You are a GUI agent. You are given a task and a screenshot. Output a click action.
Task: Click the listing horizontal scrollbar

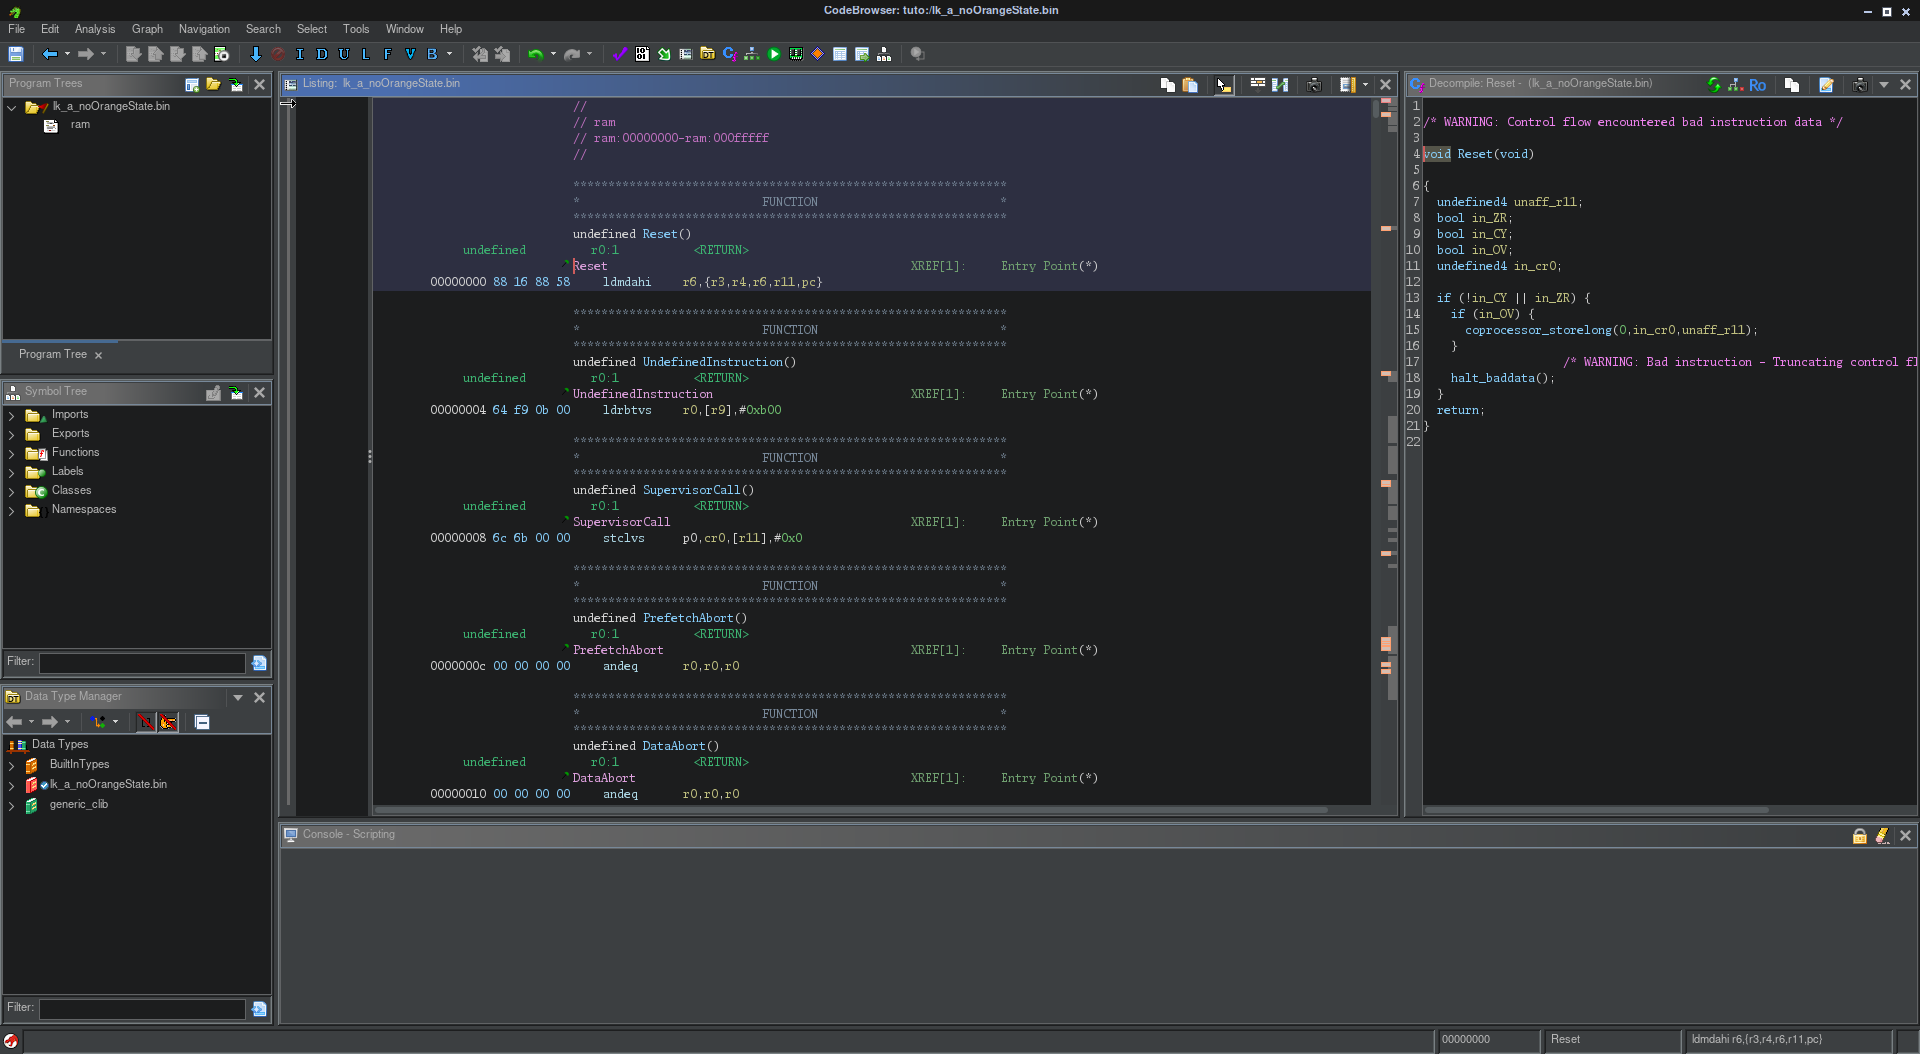(850, 810)
